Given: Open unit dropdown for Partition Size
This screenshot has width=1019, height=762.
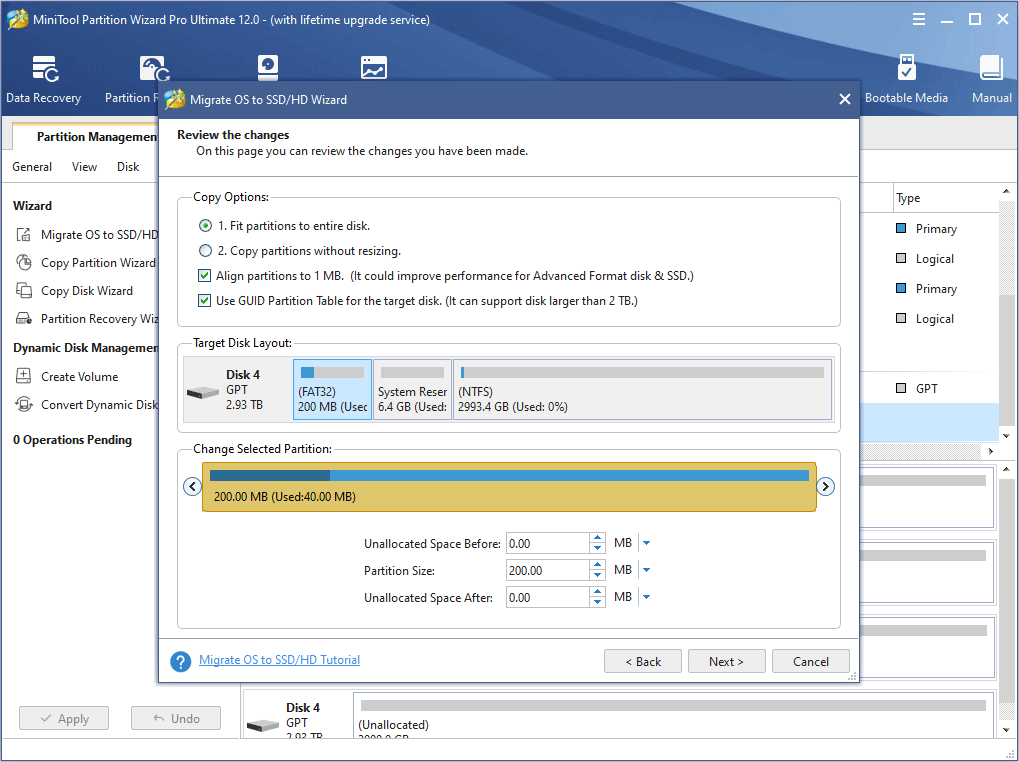Looking at the screenshot, I should coord(646,570).
